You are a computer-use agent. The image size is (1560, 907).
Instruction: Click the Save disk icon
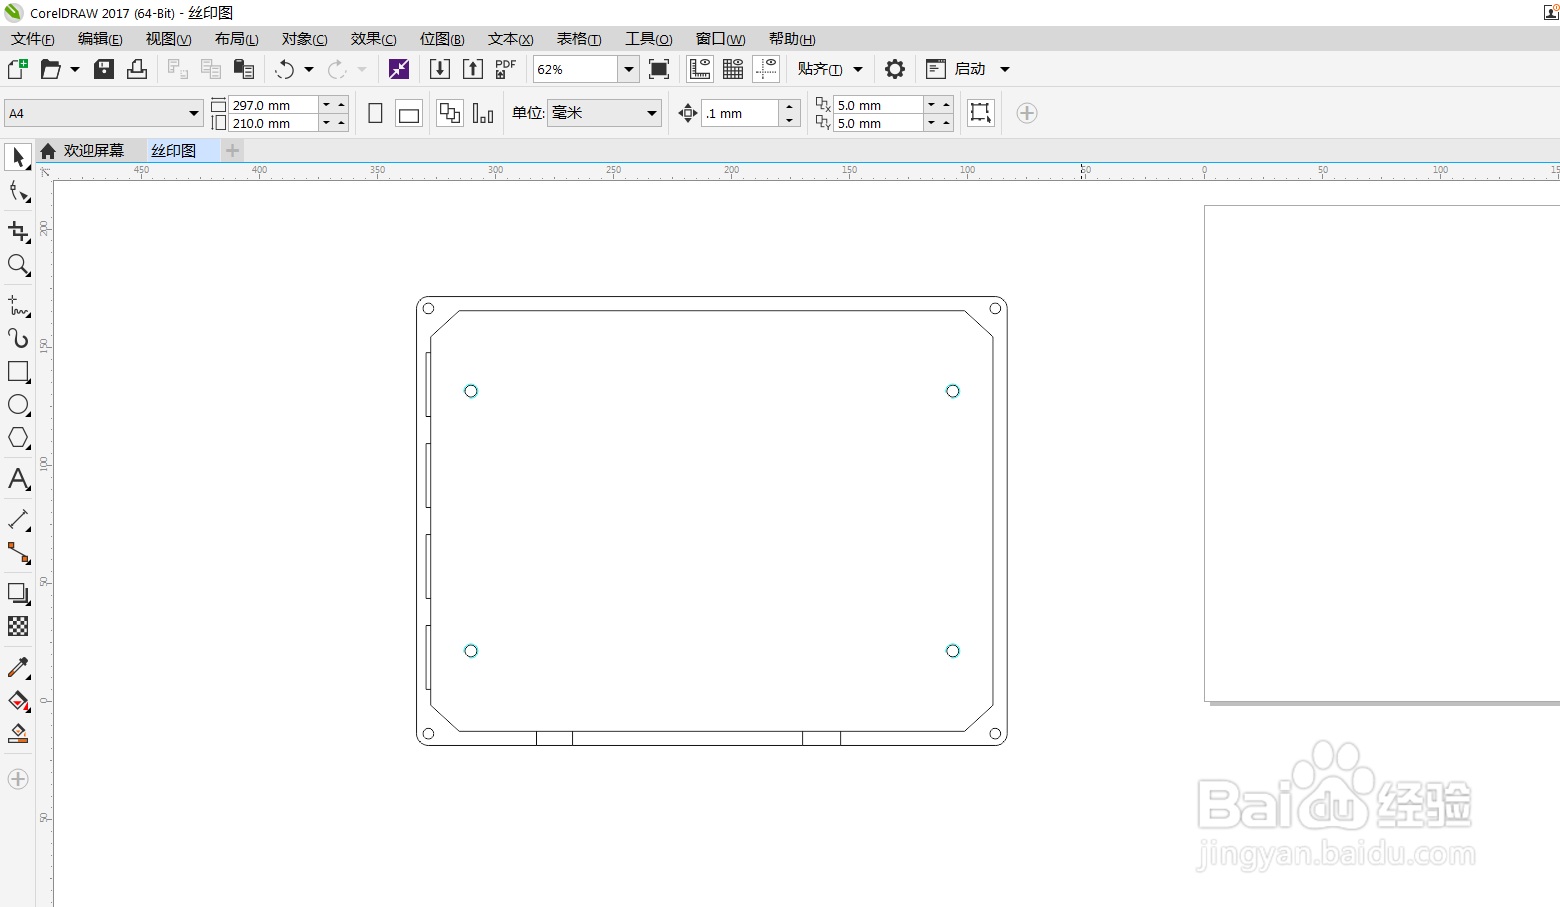pyautogui.click(x=104, y=69)
